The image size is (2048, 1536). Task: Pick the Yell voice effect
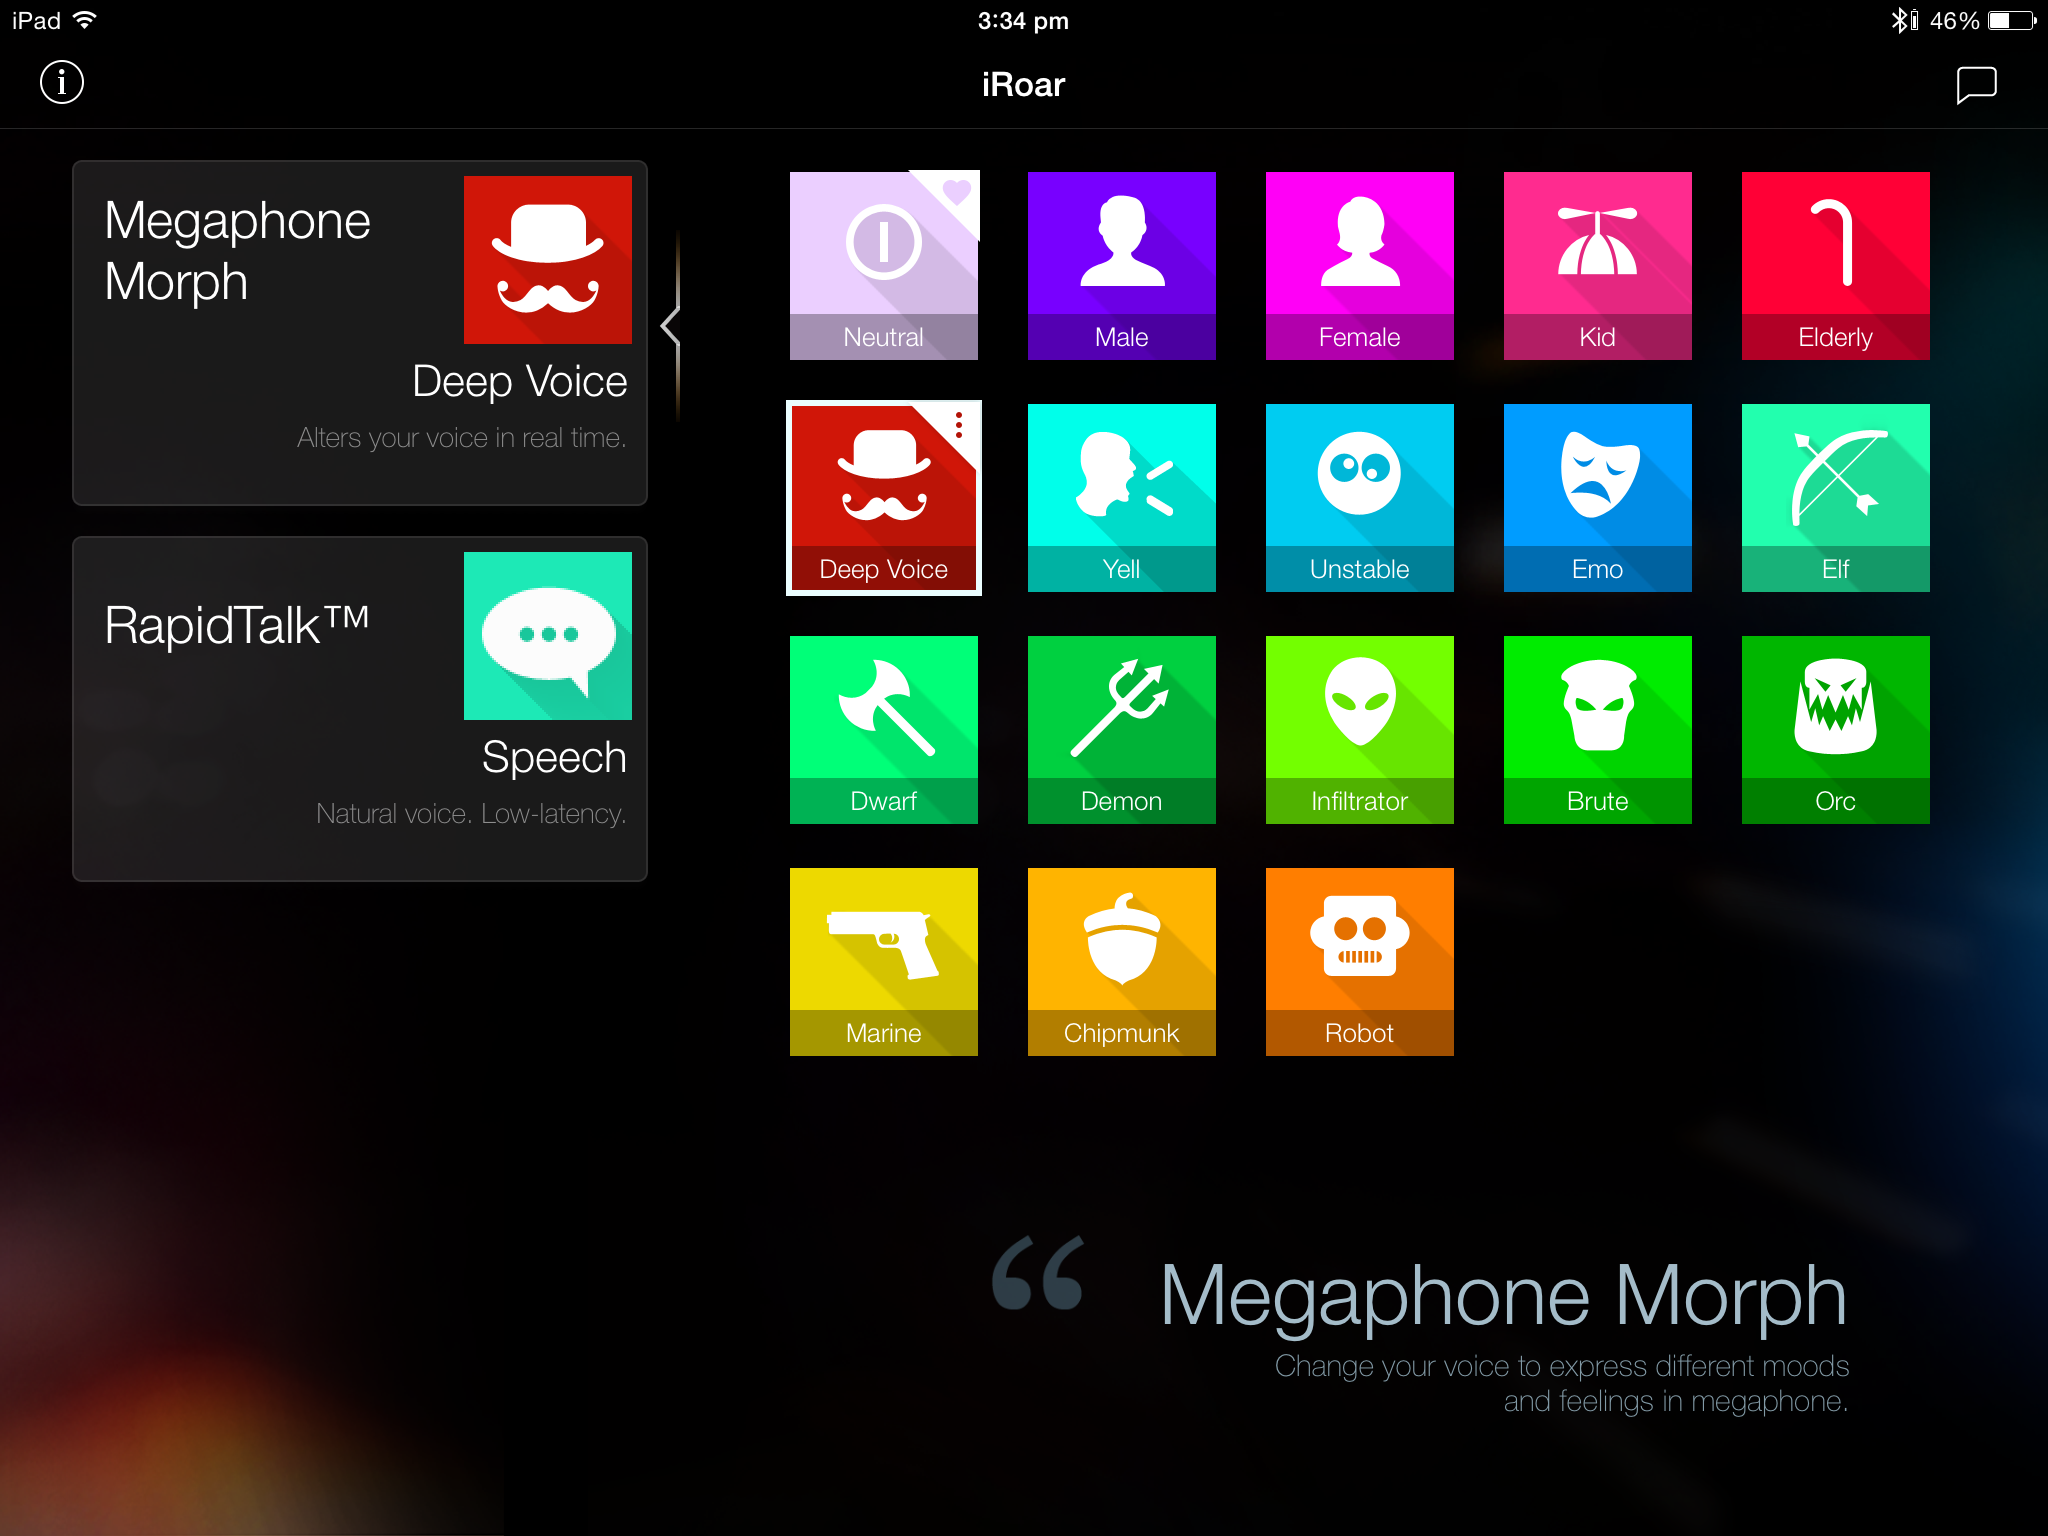click(x=1122, y=498)
